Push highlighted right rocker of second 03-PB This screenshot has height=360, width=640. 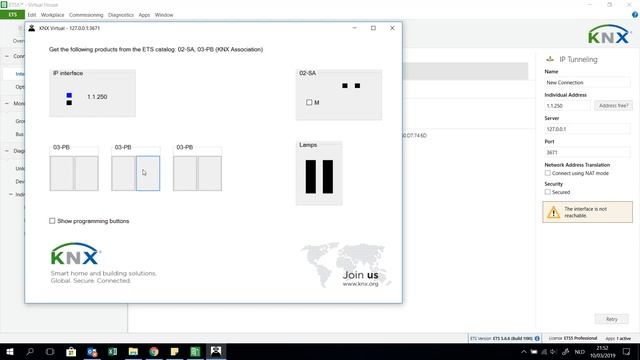click(148, 173)
